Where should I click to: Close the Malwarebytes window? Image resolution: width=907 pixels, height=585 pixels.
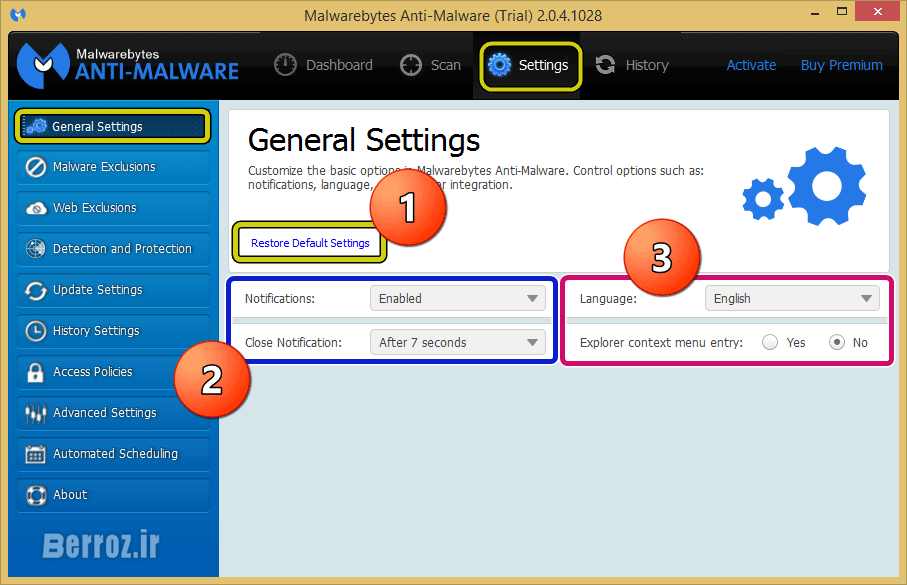(x=877, y=12)
